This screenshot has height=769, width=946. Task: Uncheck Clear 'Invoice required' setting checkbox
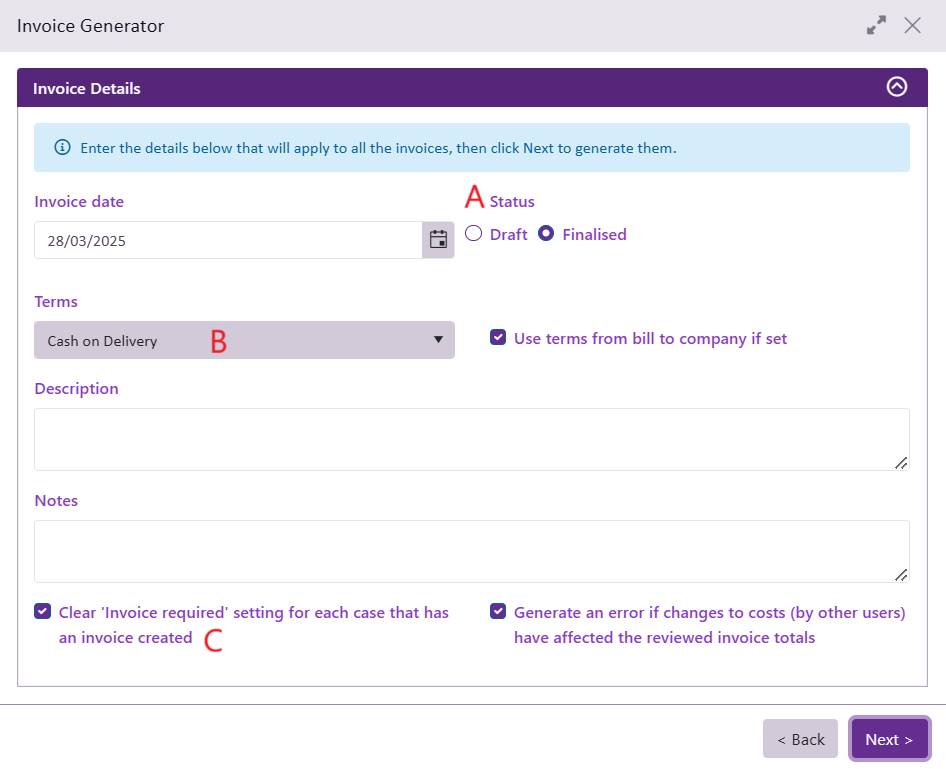click(42, 612)
